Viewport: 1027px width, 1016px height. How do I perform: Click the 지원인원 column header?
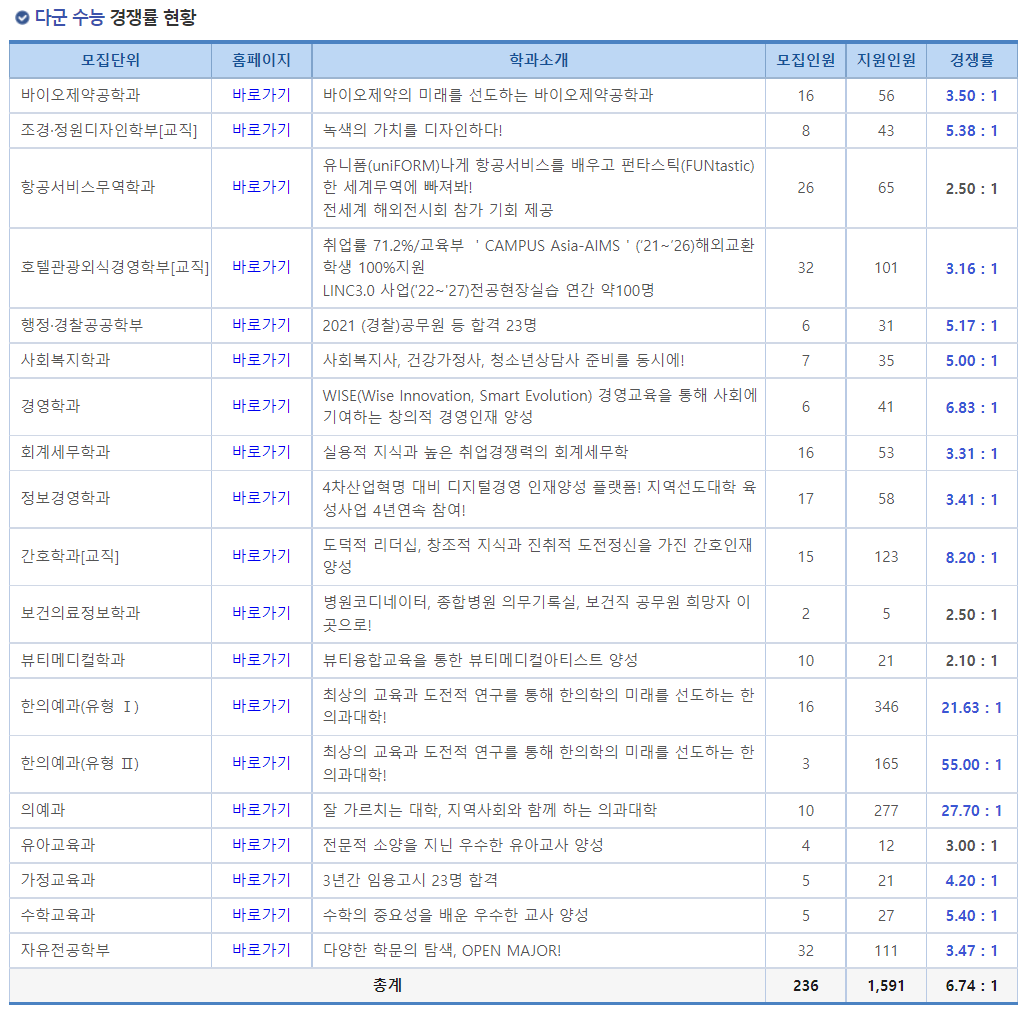coord(885,61)
